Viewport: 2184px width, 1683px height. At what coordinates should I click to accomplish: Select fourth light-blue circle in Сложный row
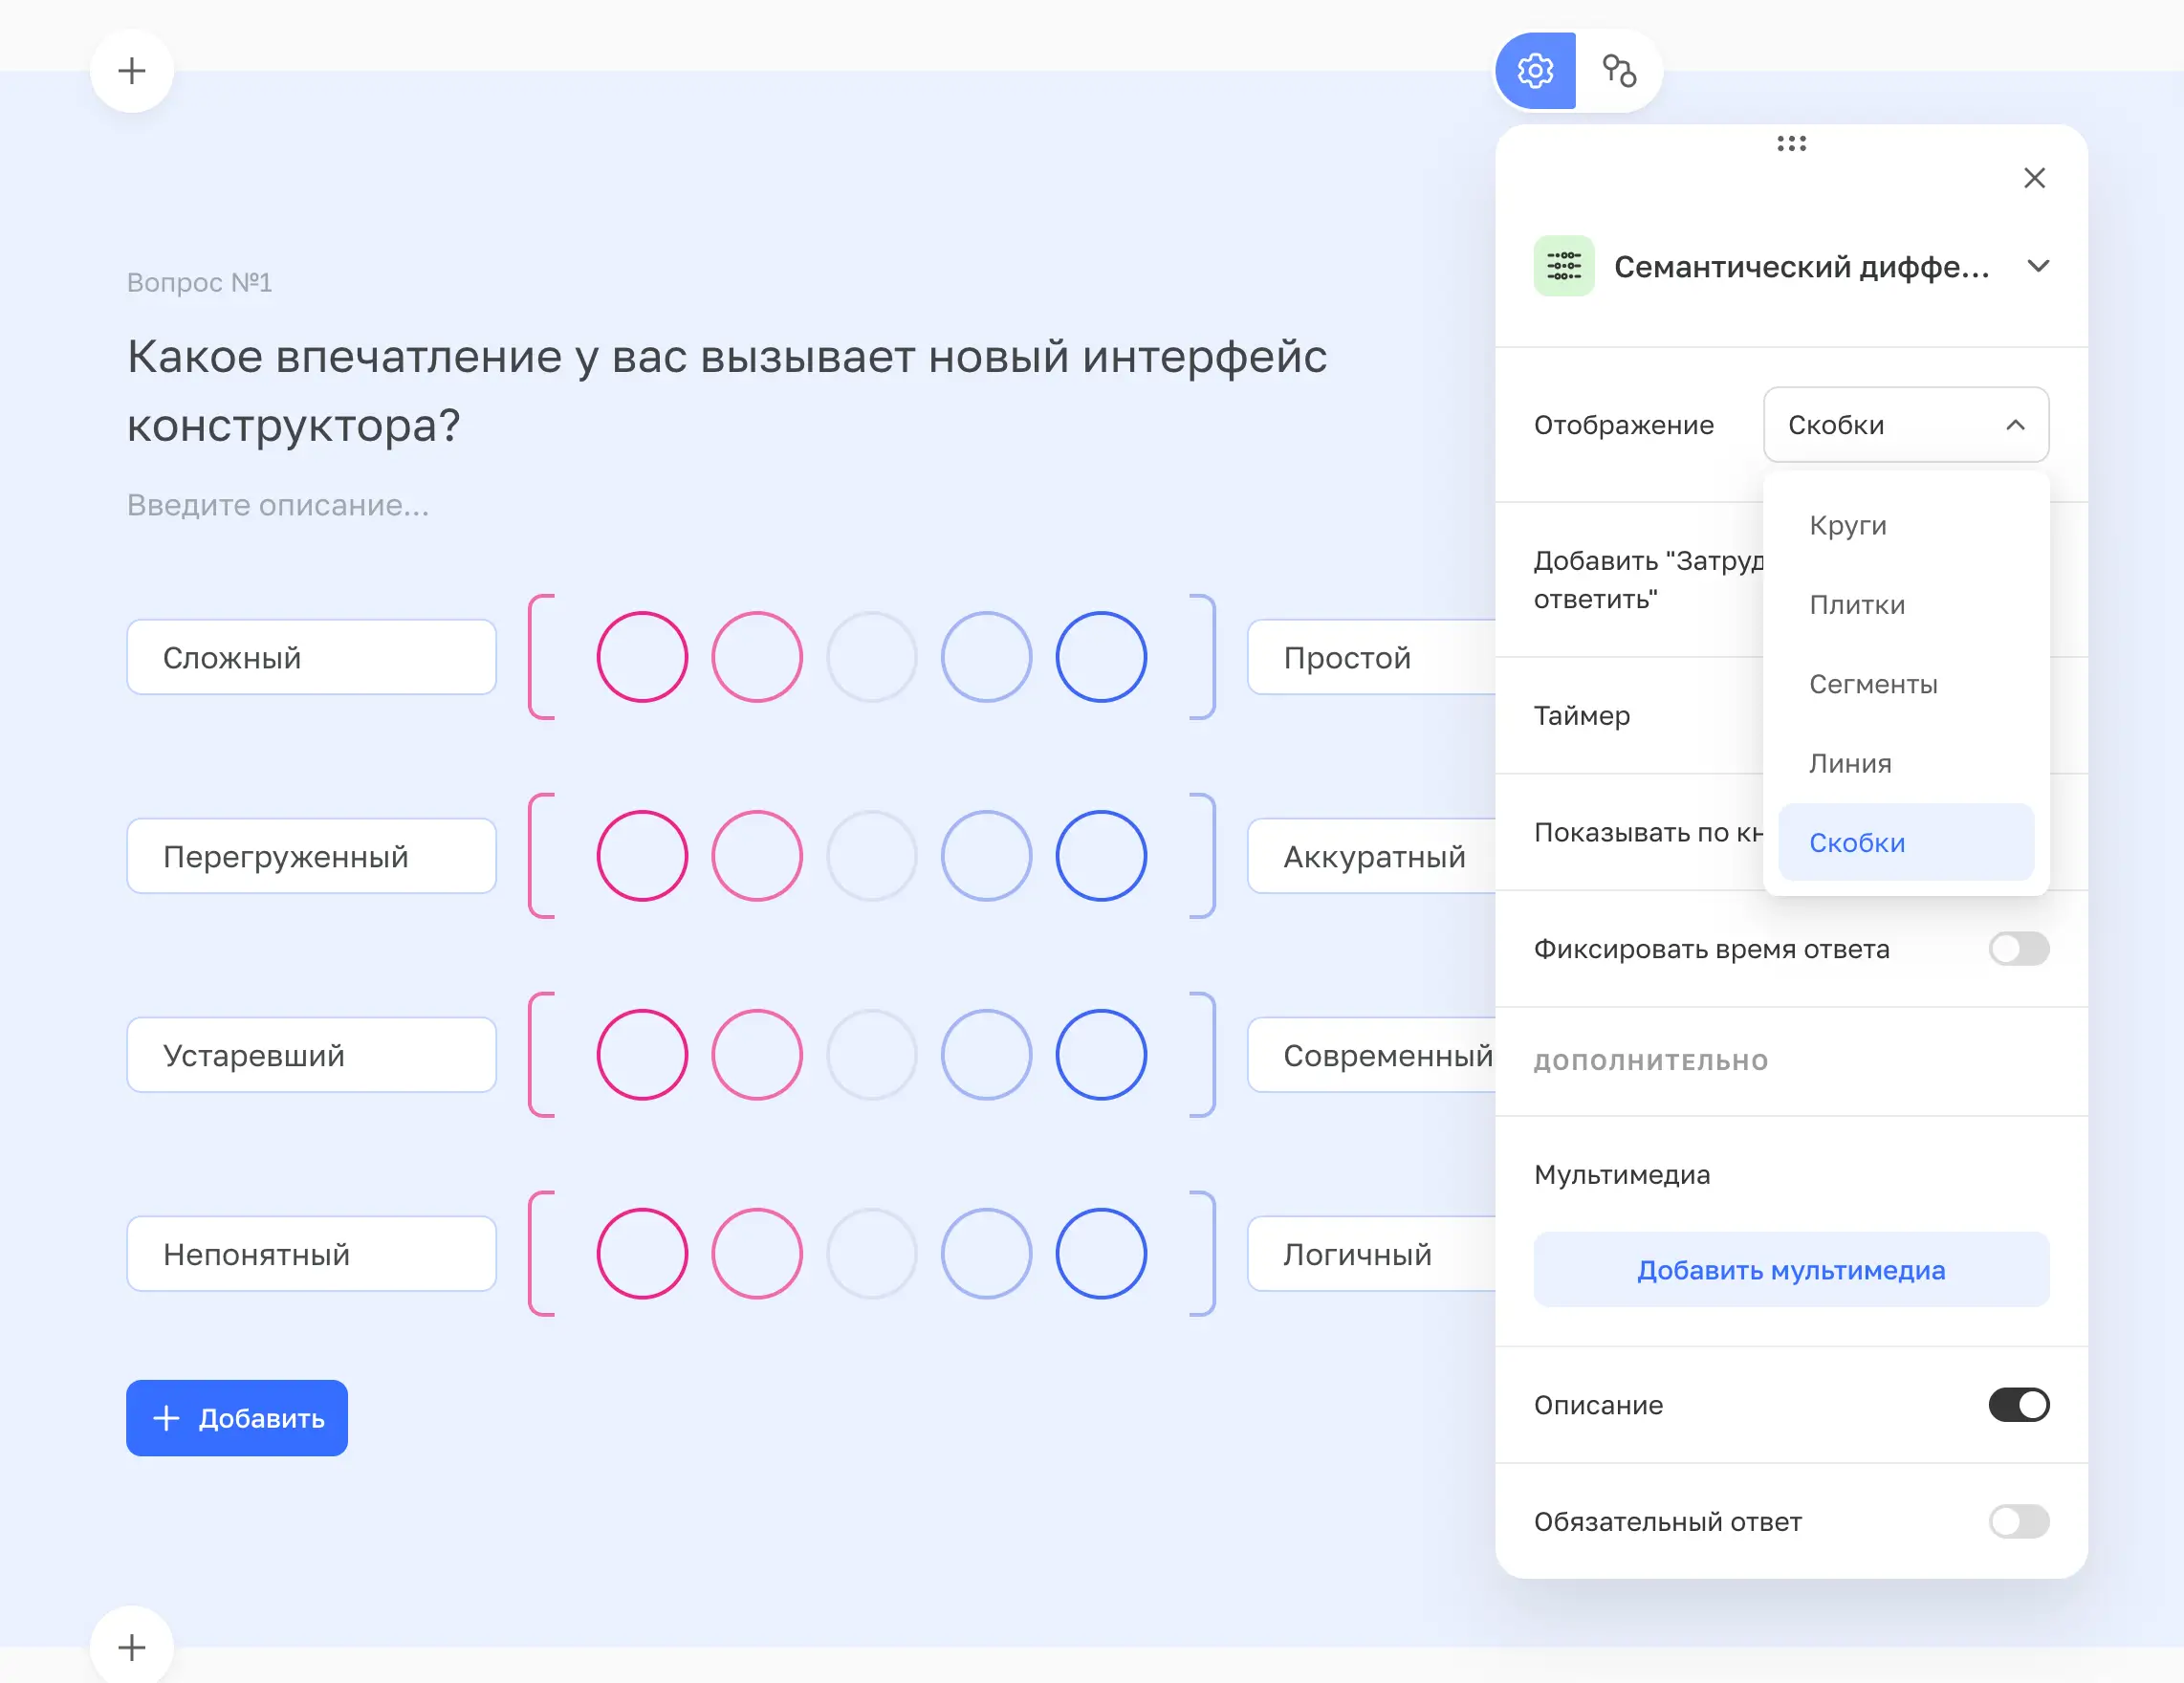pos(986,657)
